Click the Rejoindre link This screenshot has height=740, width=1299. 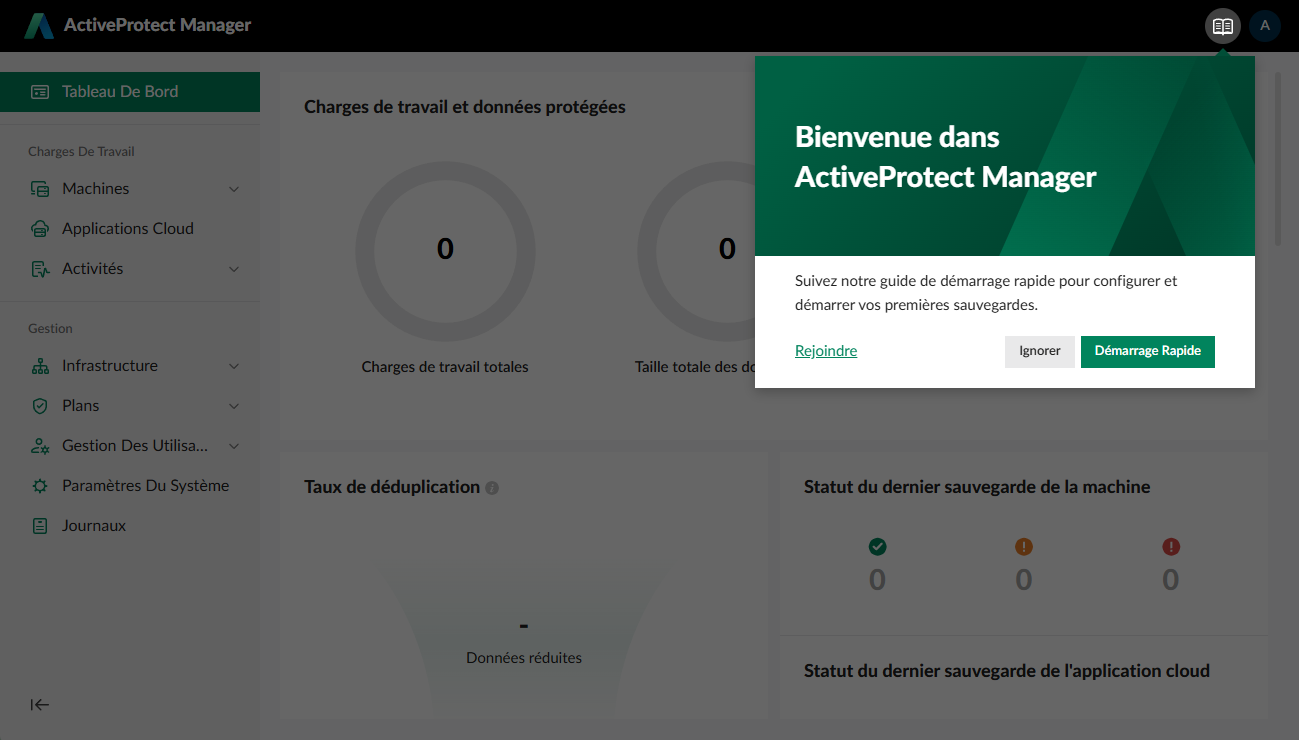click(825, 350)
